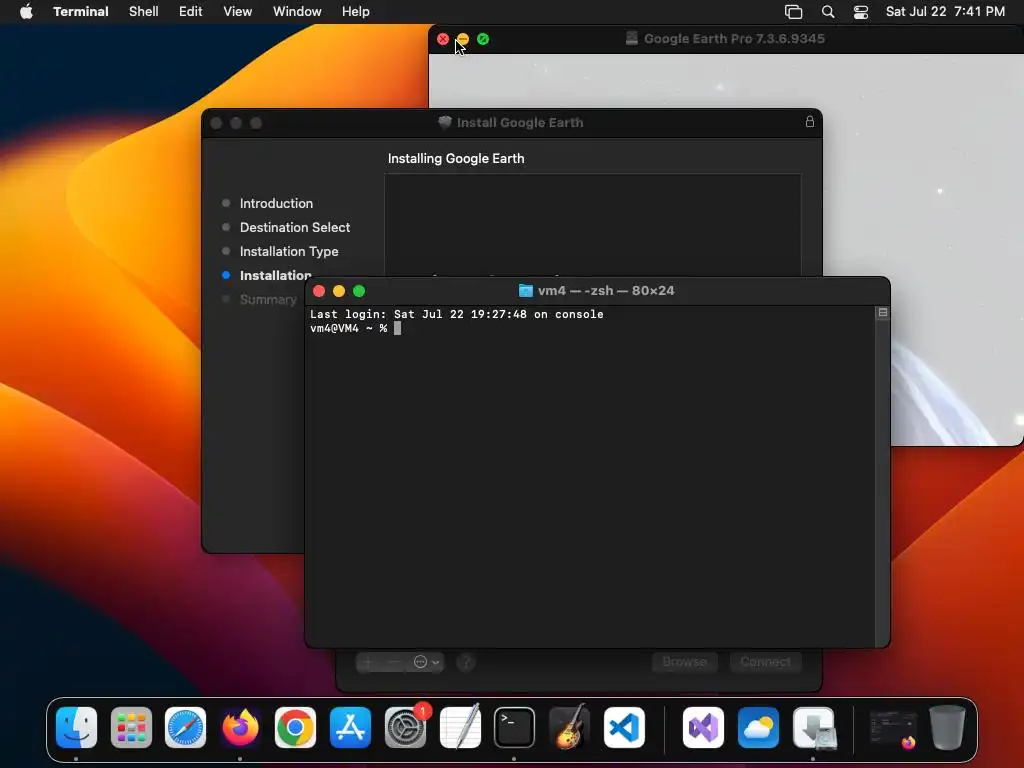Viewport: 1024px width, 768px height.
Task: Open the Window menu
Action: point(297,11)
